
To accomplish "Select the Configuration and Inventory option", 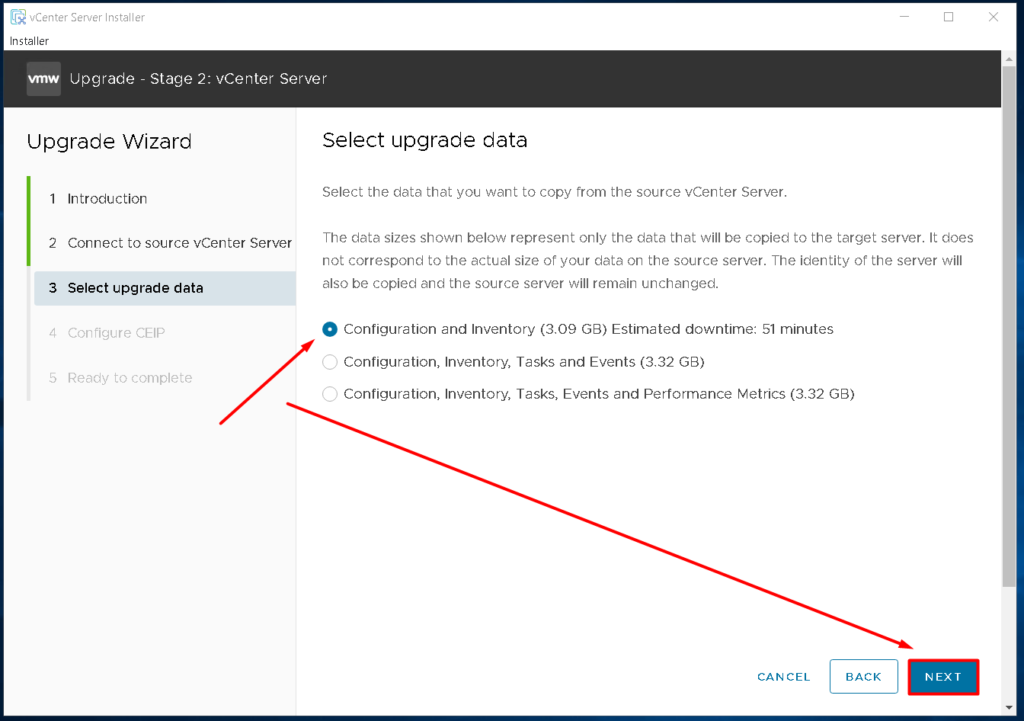I will point(330,329).
